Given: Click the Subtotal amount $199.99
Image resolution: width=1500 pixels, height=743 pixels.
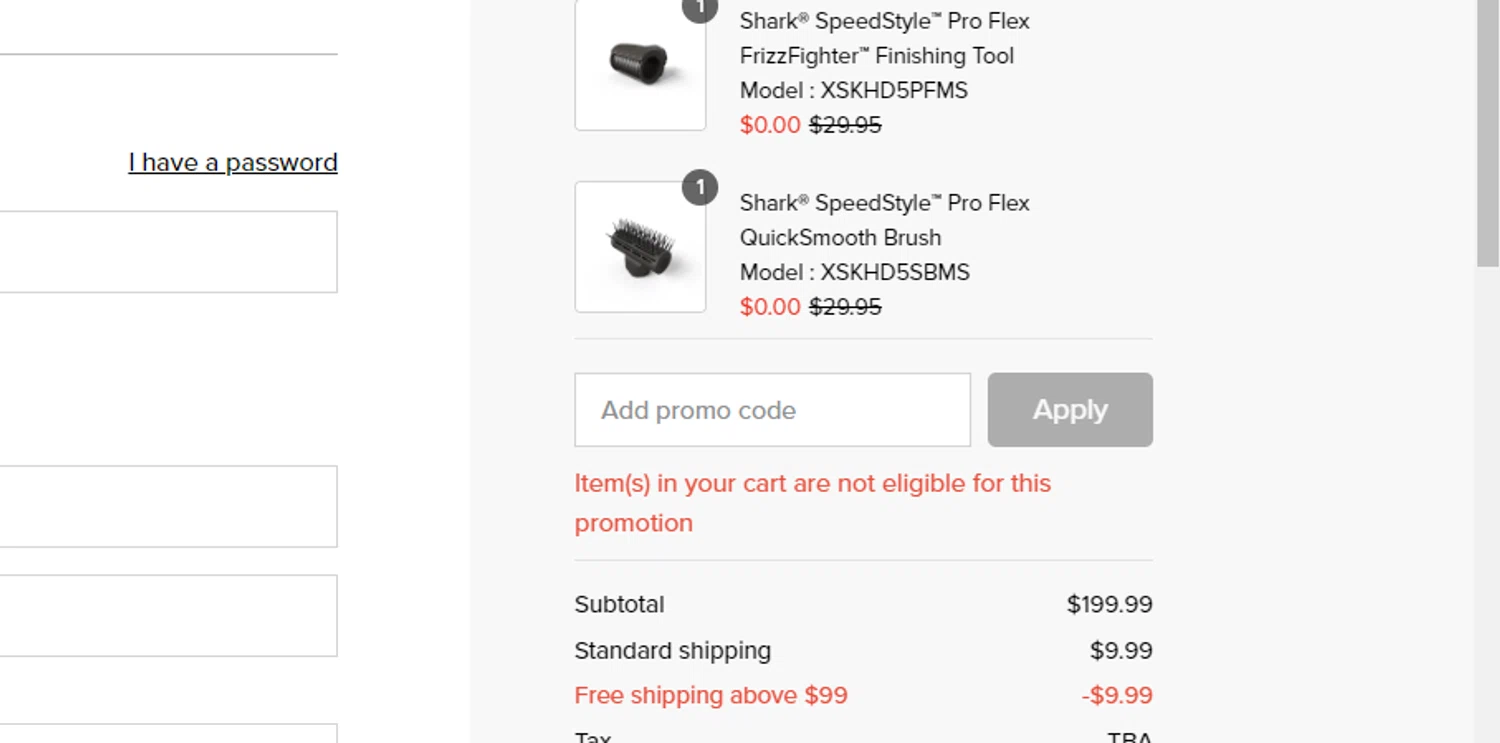Looking at the screenshot, I should click(1109, 604).
